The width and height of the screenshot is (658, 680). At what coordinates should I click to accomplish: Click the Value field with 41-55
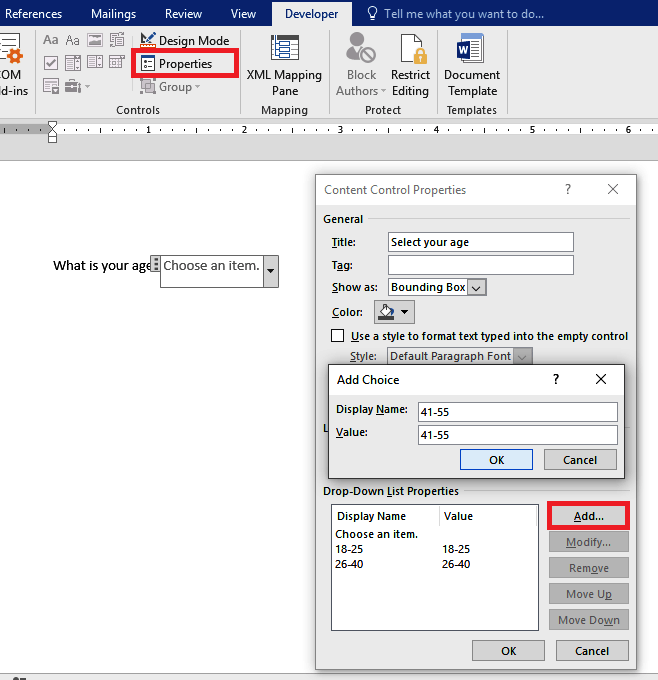[x=517, y=435]
